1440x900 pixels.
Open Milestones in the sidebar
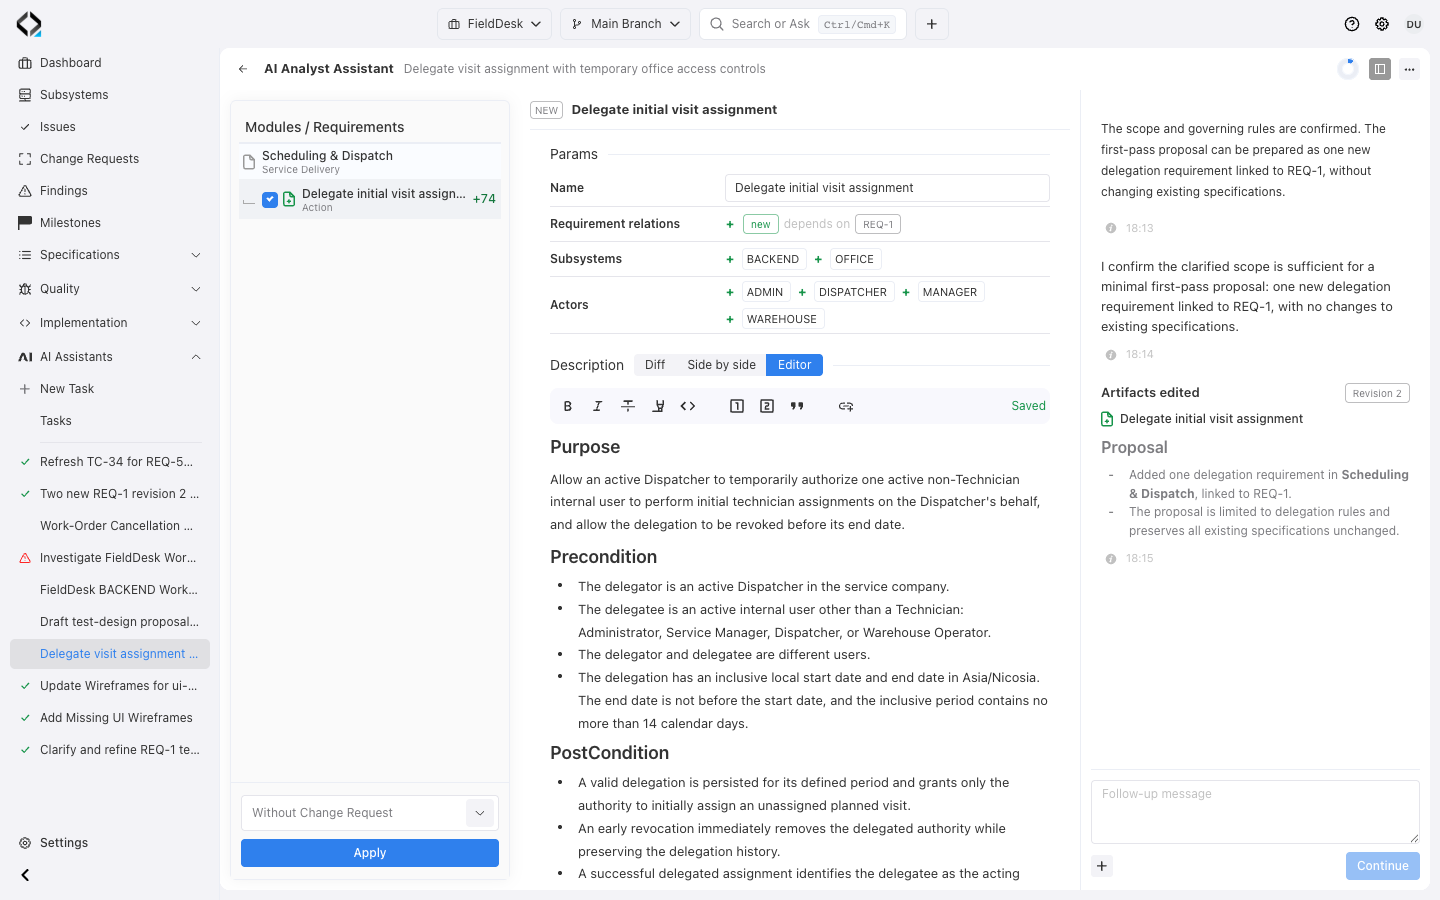[110, 223]
